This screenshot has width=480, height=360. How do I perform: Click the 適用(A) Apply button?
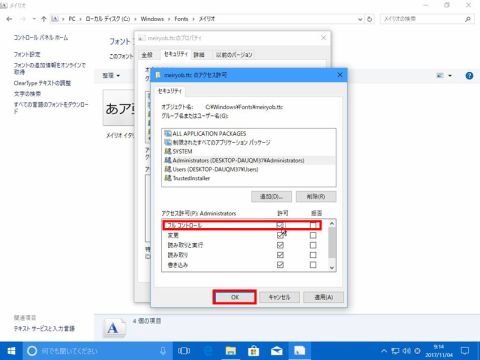(323, 297)
